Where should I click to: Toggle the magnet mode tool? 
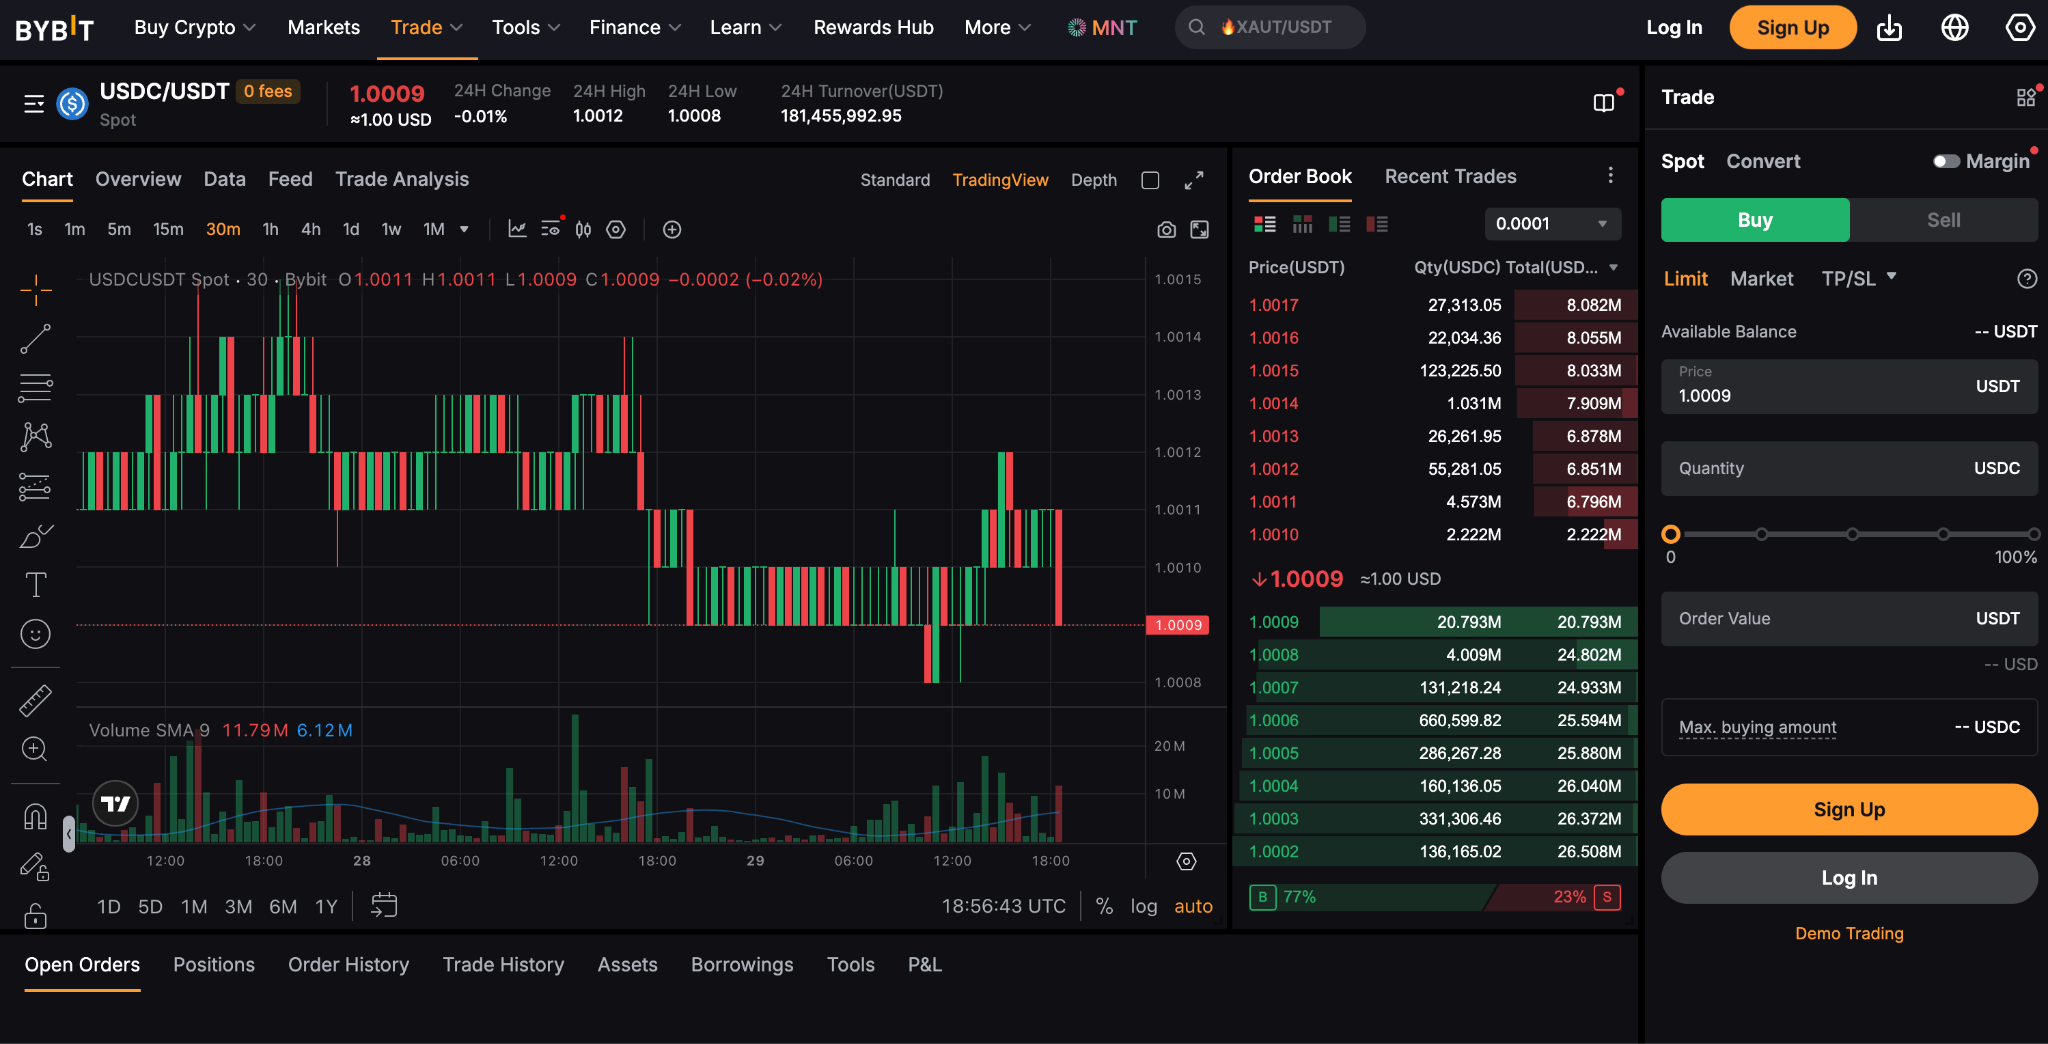click(x=36, y=817)
